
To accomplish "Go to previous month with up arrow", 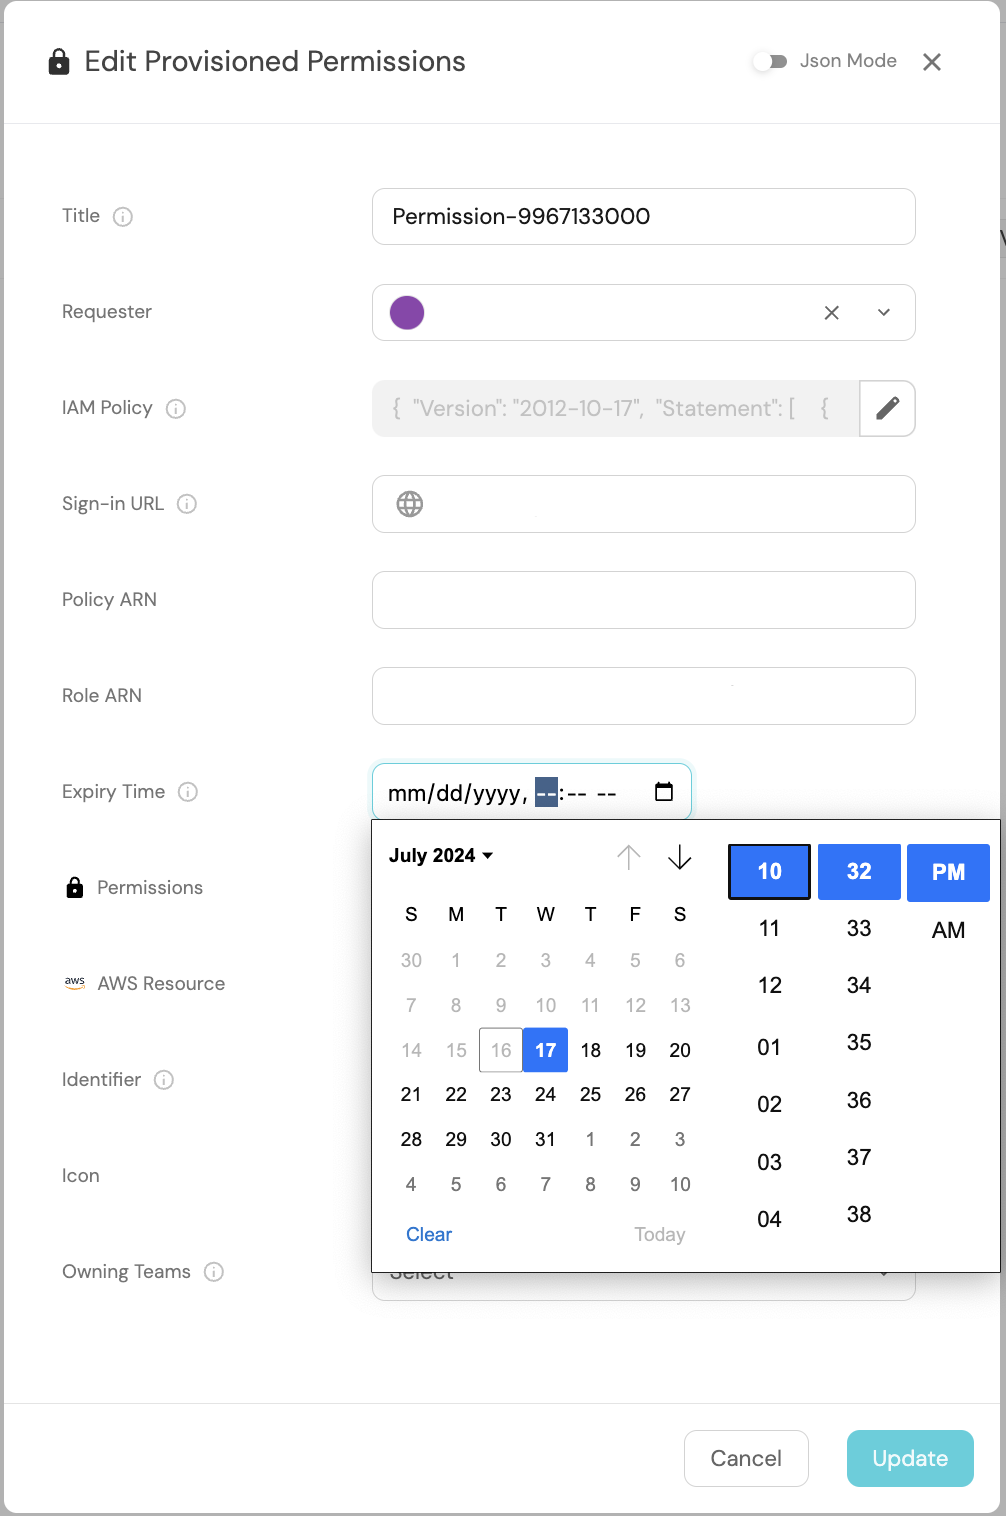I will coord(629,857).
